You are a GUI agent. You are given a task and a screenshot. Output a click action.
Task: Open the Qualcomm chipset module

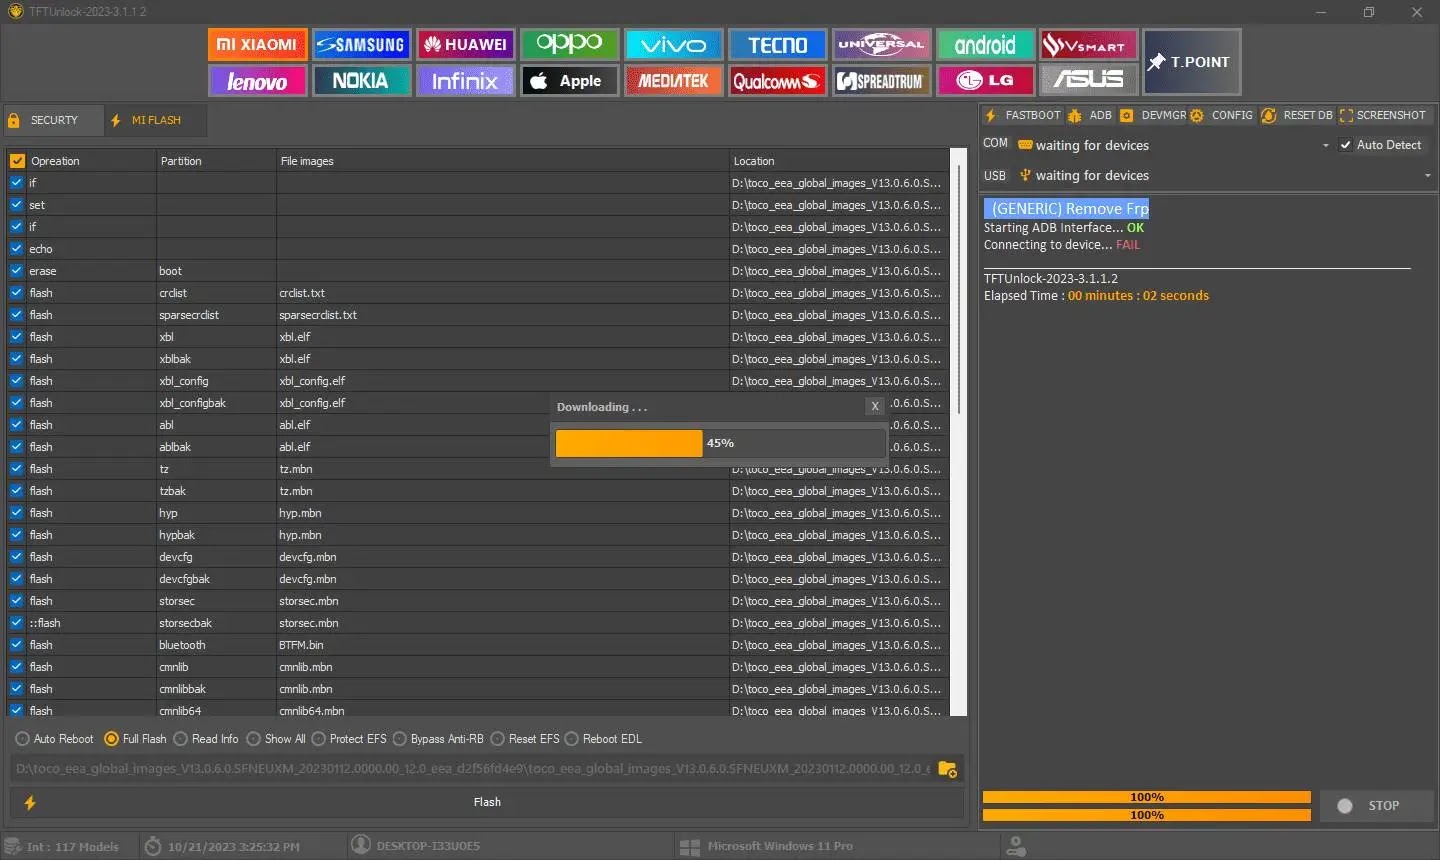777,81
